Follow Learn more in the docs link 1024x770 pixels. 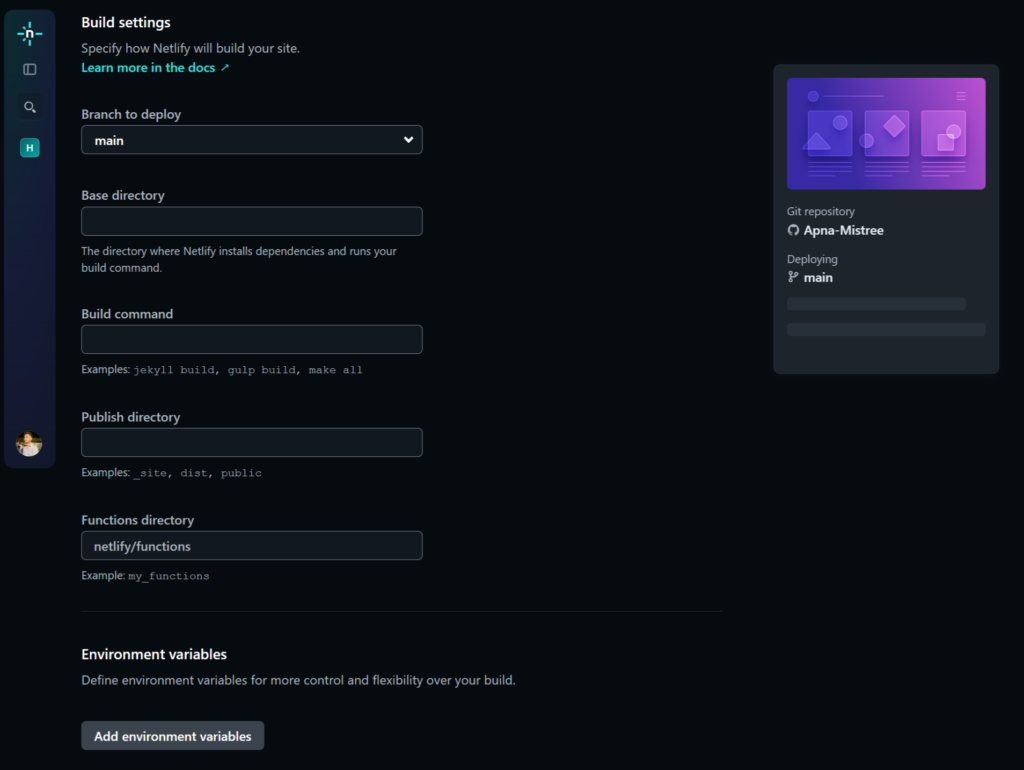pyautogui.click(x=155, y=67)
